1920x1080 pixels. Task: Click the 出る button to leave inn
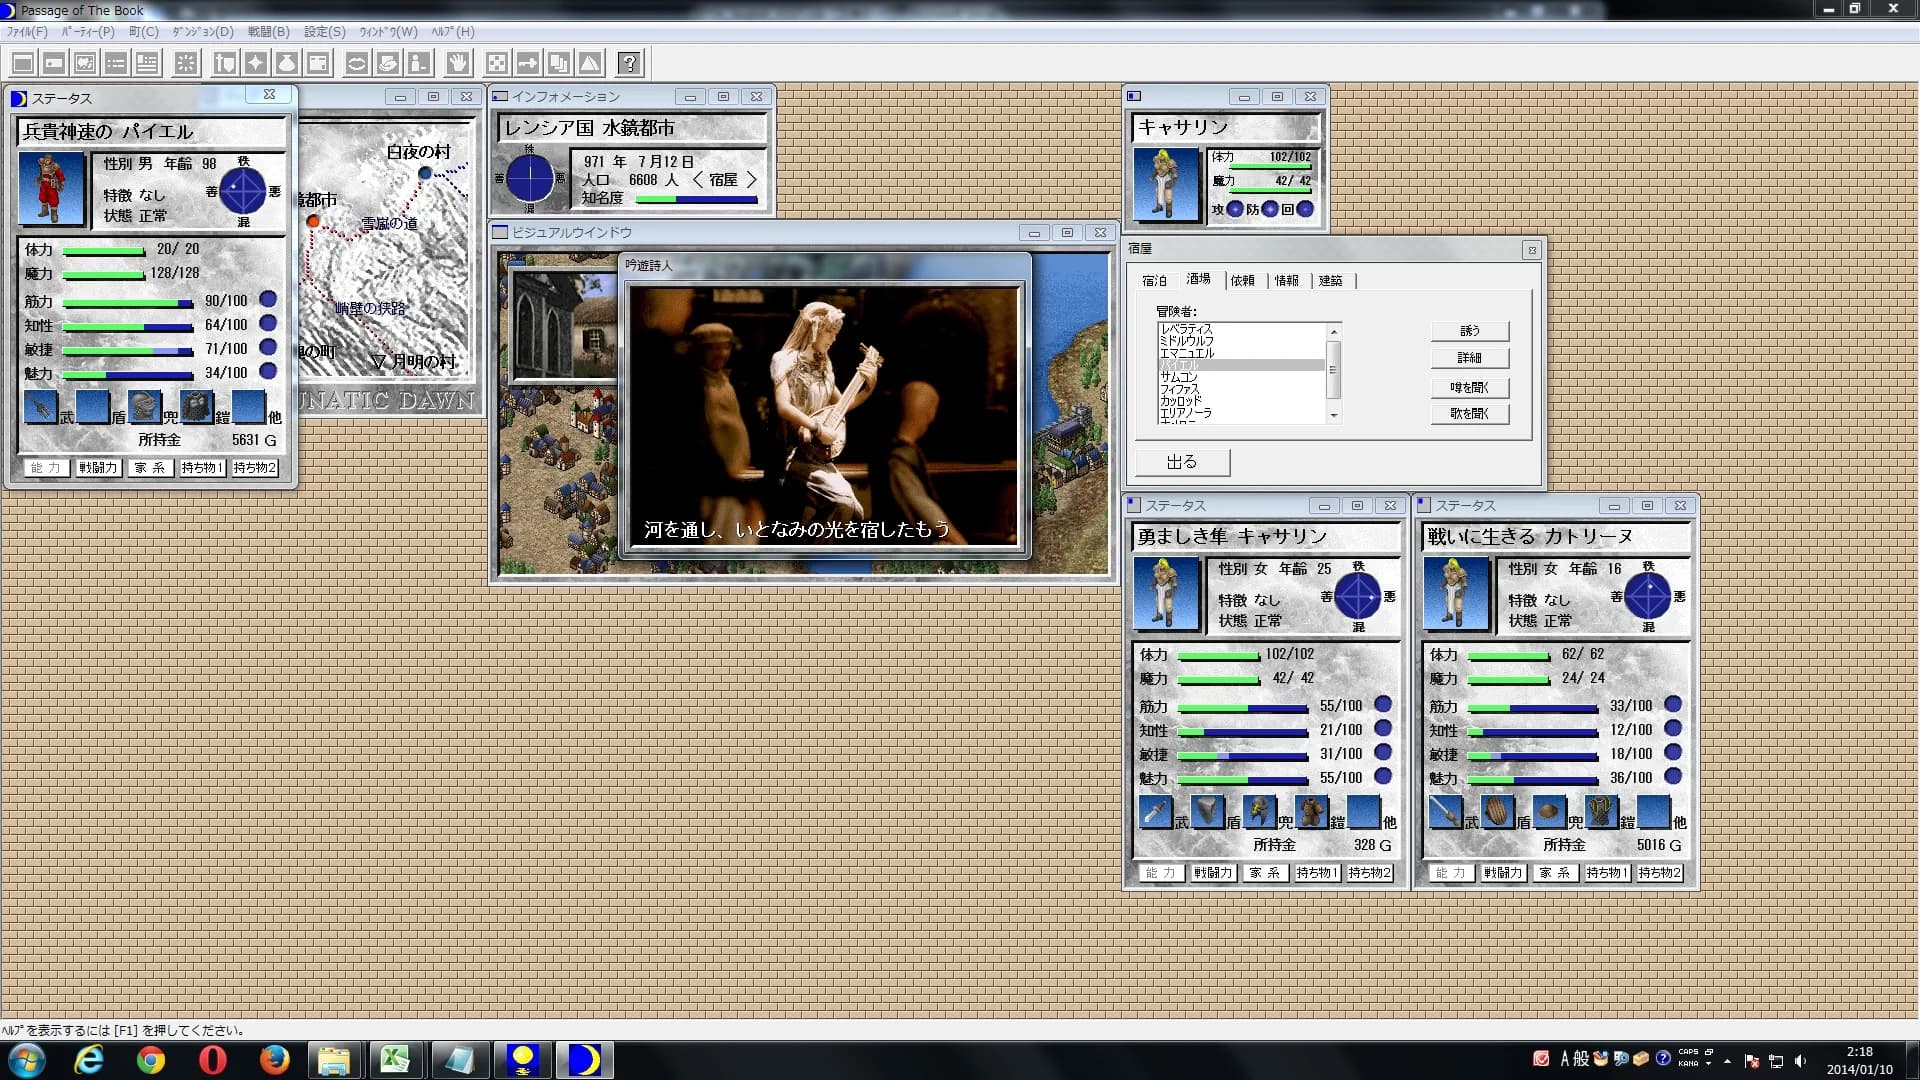click(x=1182, y=462)
